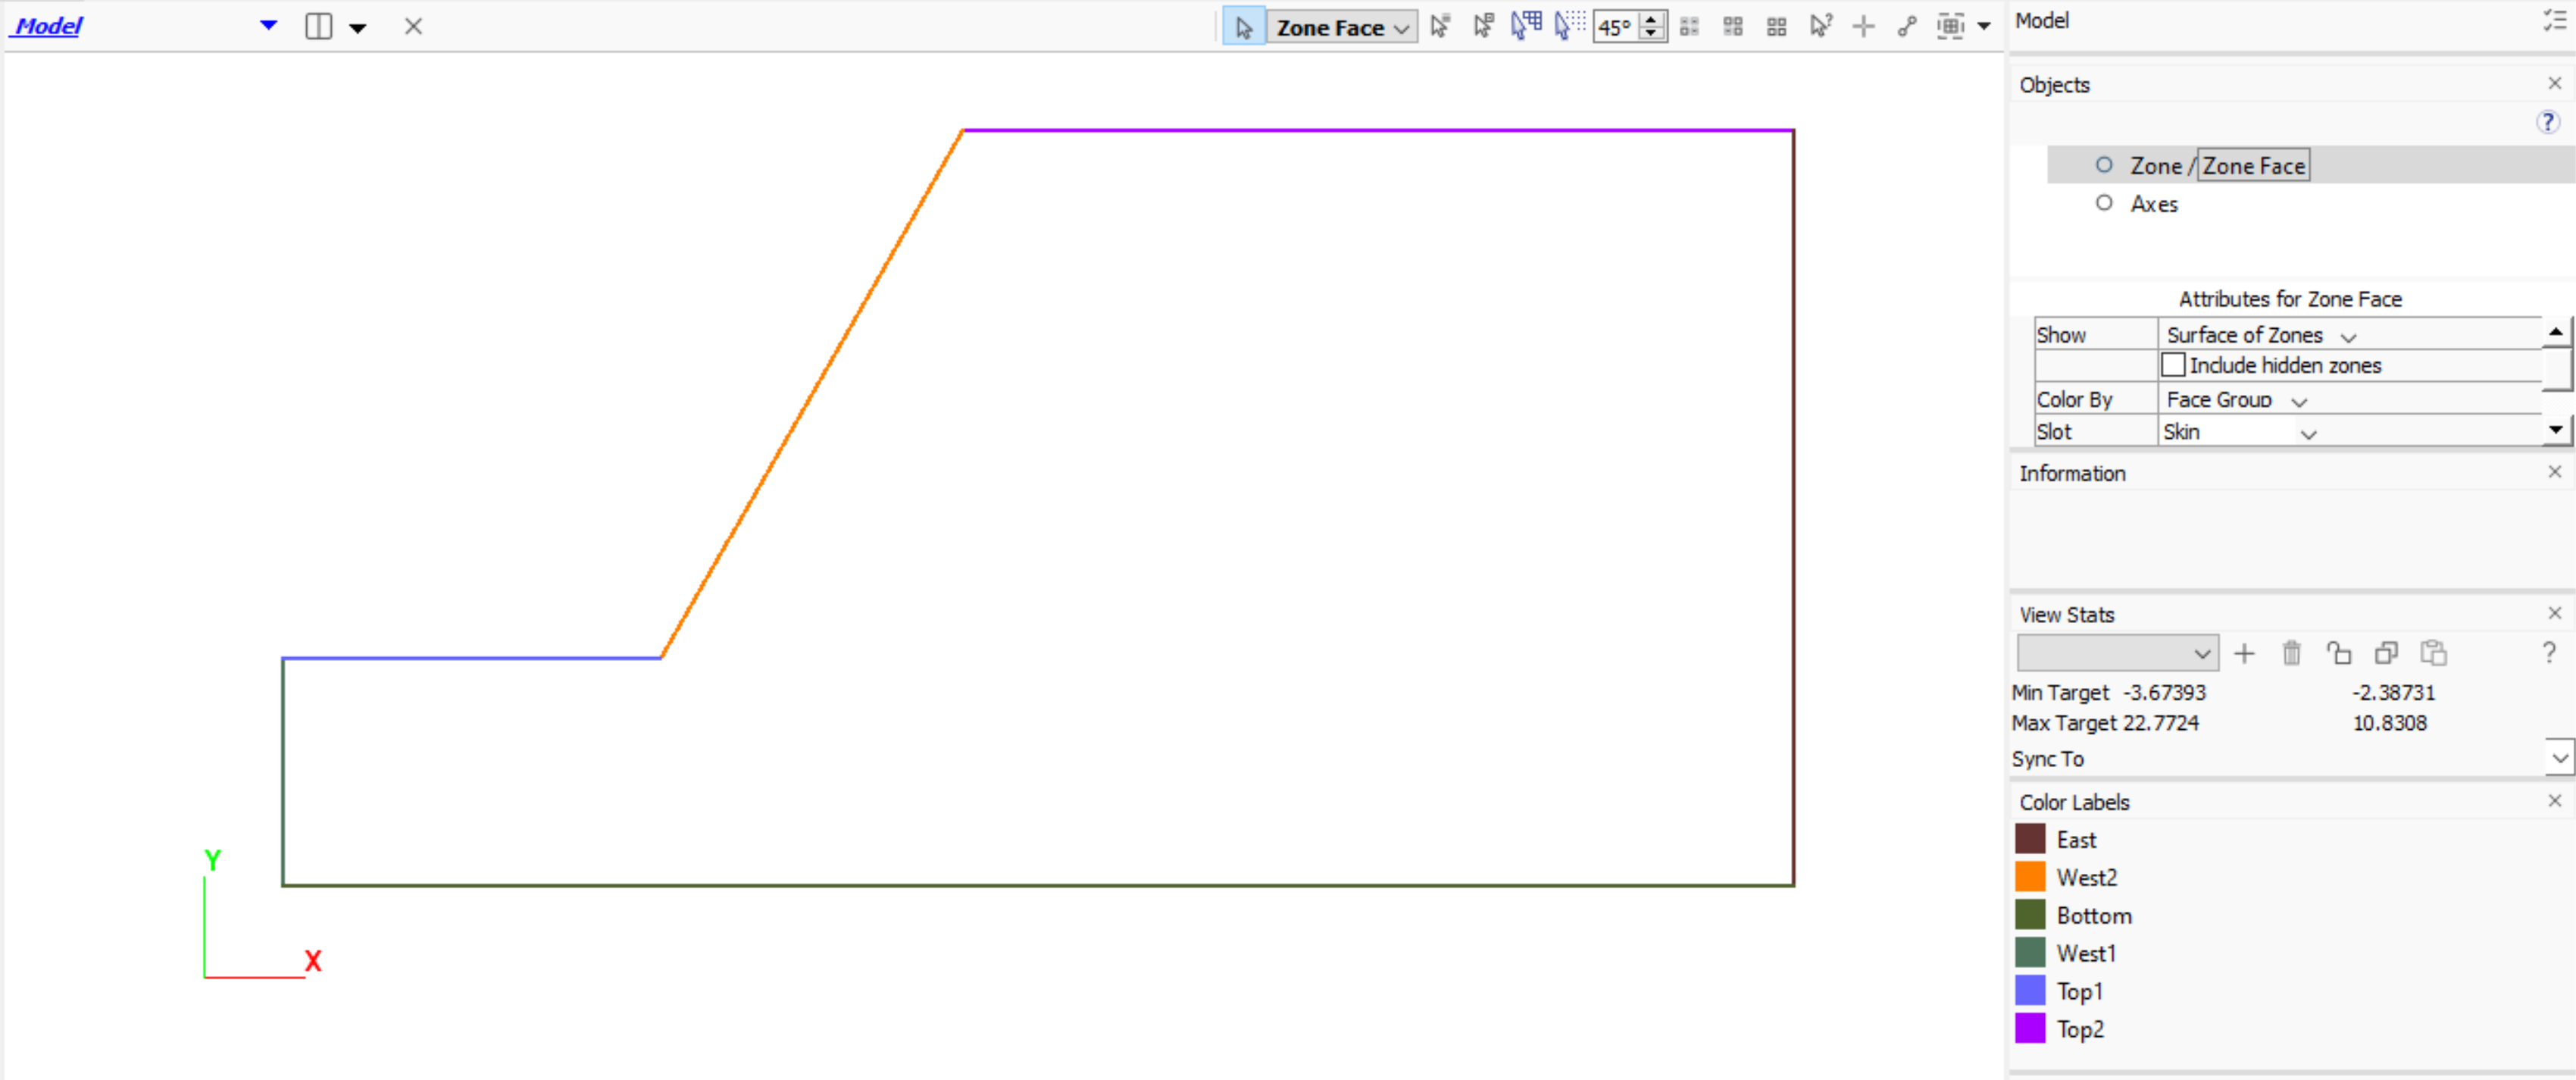This screenshot has width=2576, height=1080.
Task: Toggle visibility circle for Axes
Action: pos(2104,203)
